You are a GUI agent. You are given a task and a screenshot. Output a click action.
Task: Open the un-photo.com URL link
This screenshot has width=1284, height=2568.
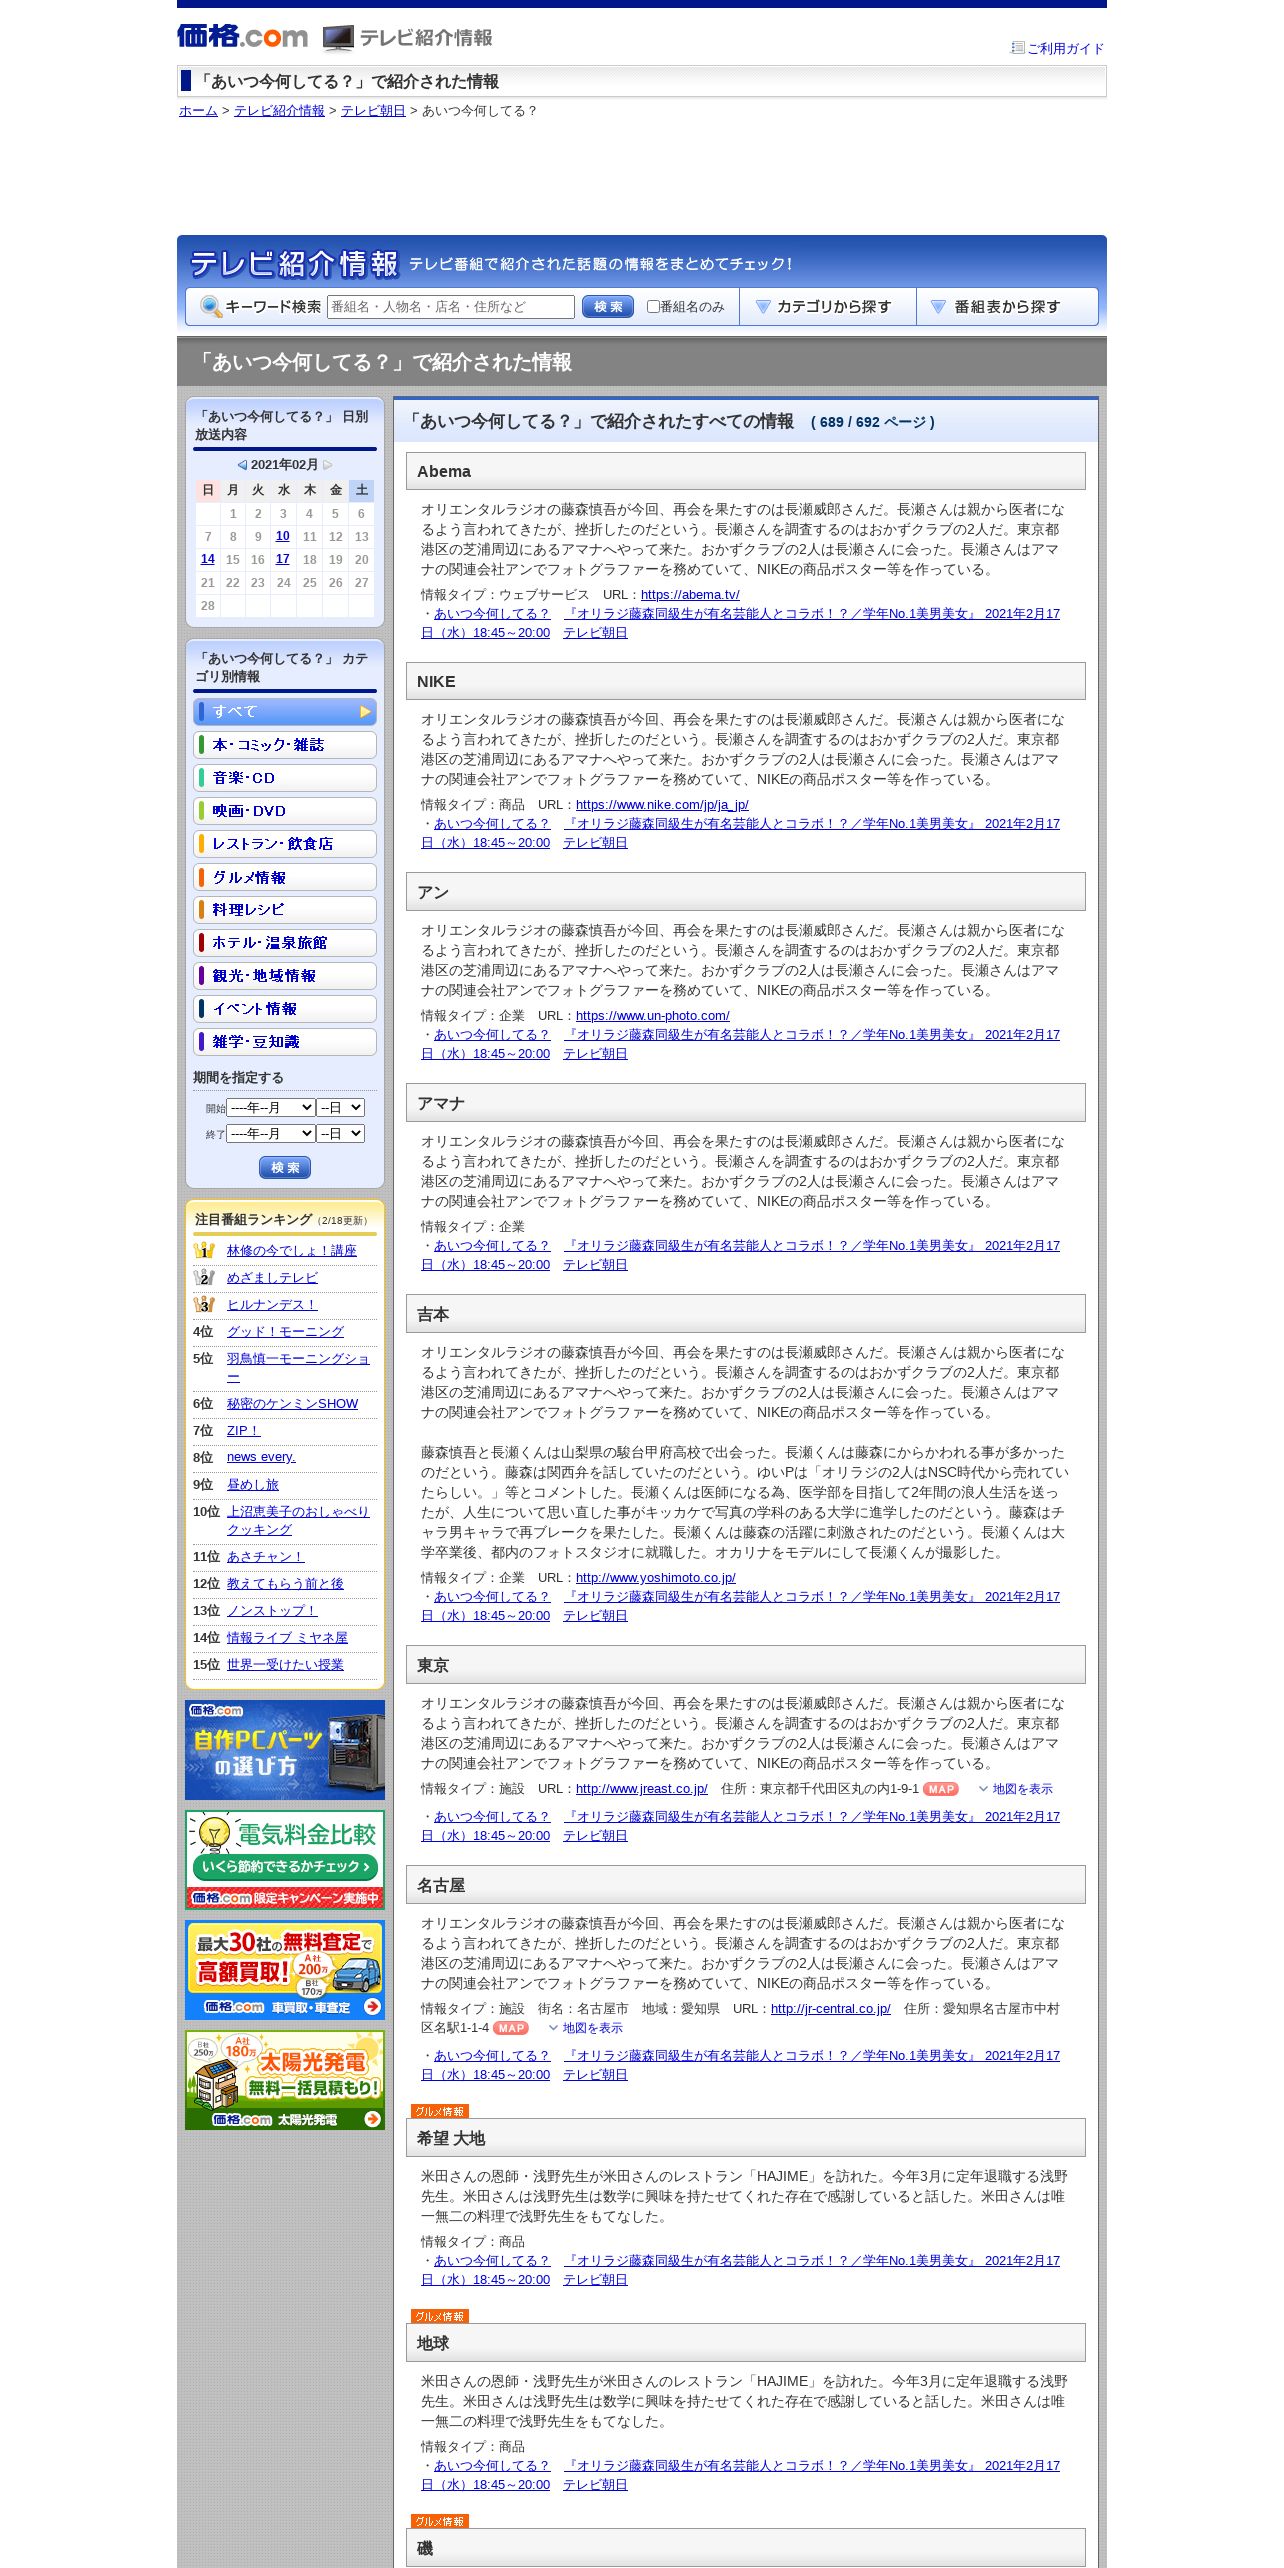pos(652,1015)
